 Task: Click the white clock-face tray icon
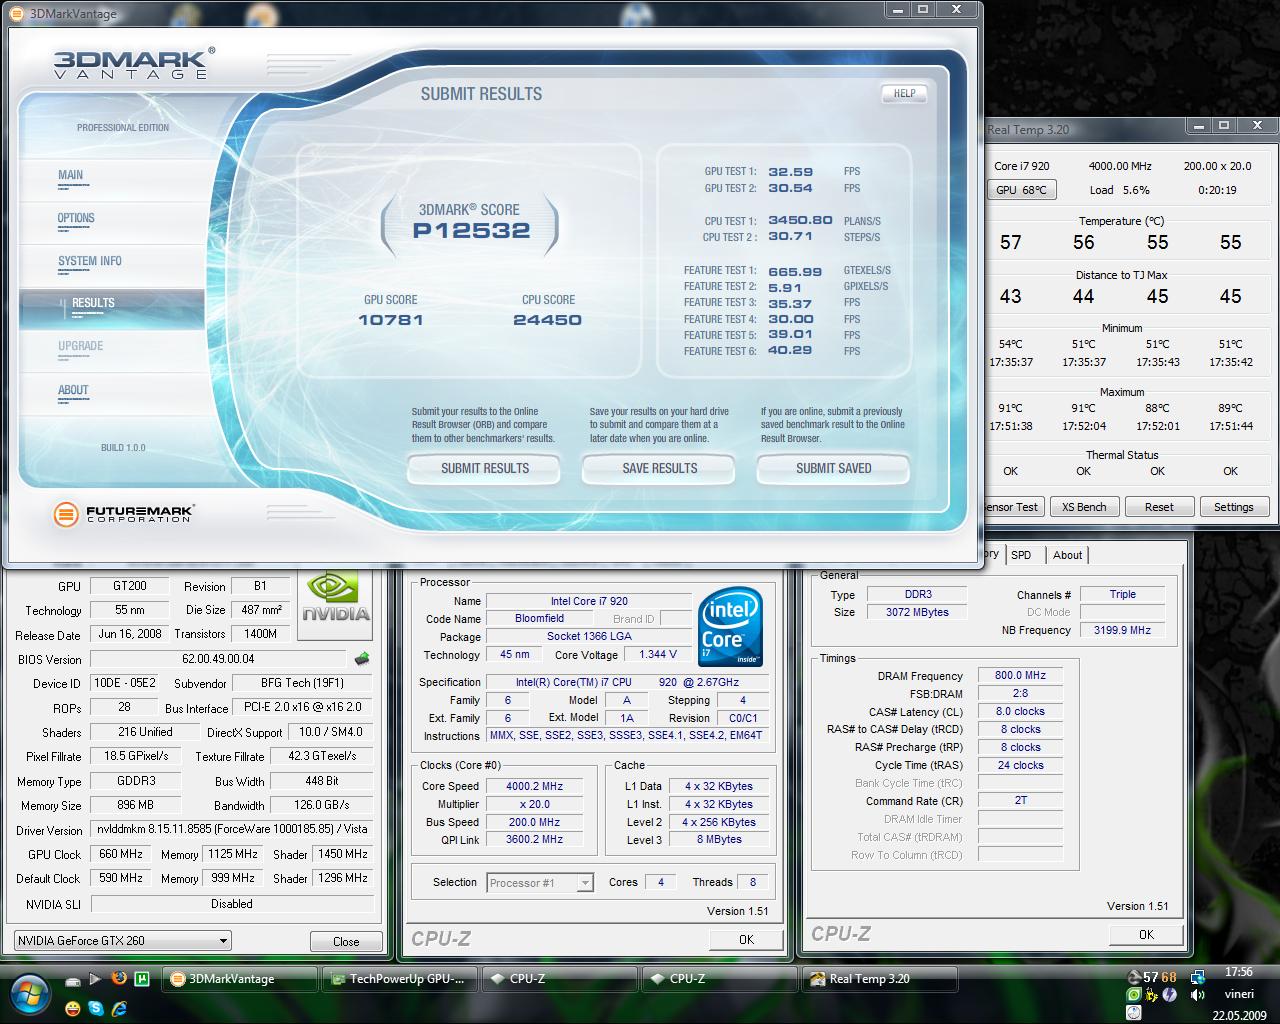(x=1134, y=1012)
